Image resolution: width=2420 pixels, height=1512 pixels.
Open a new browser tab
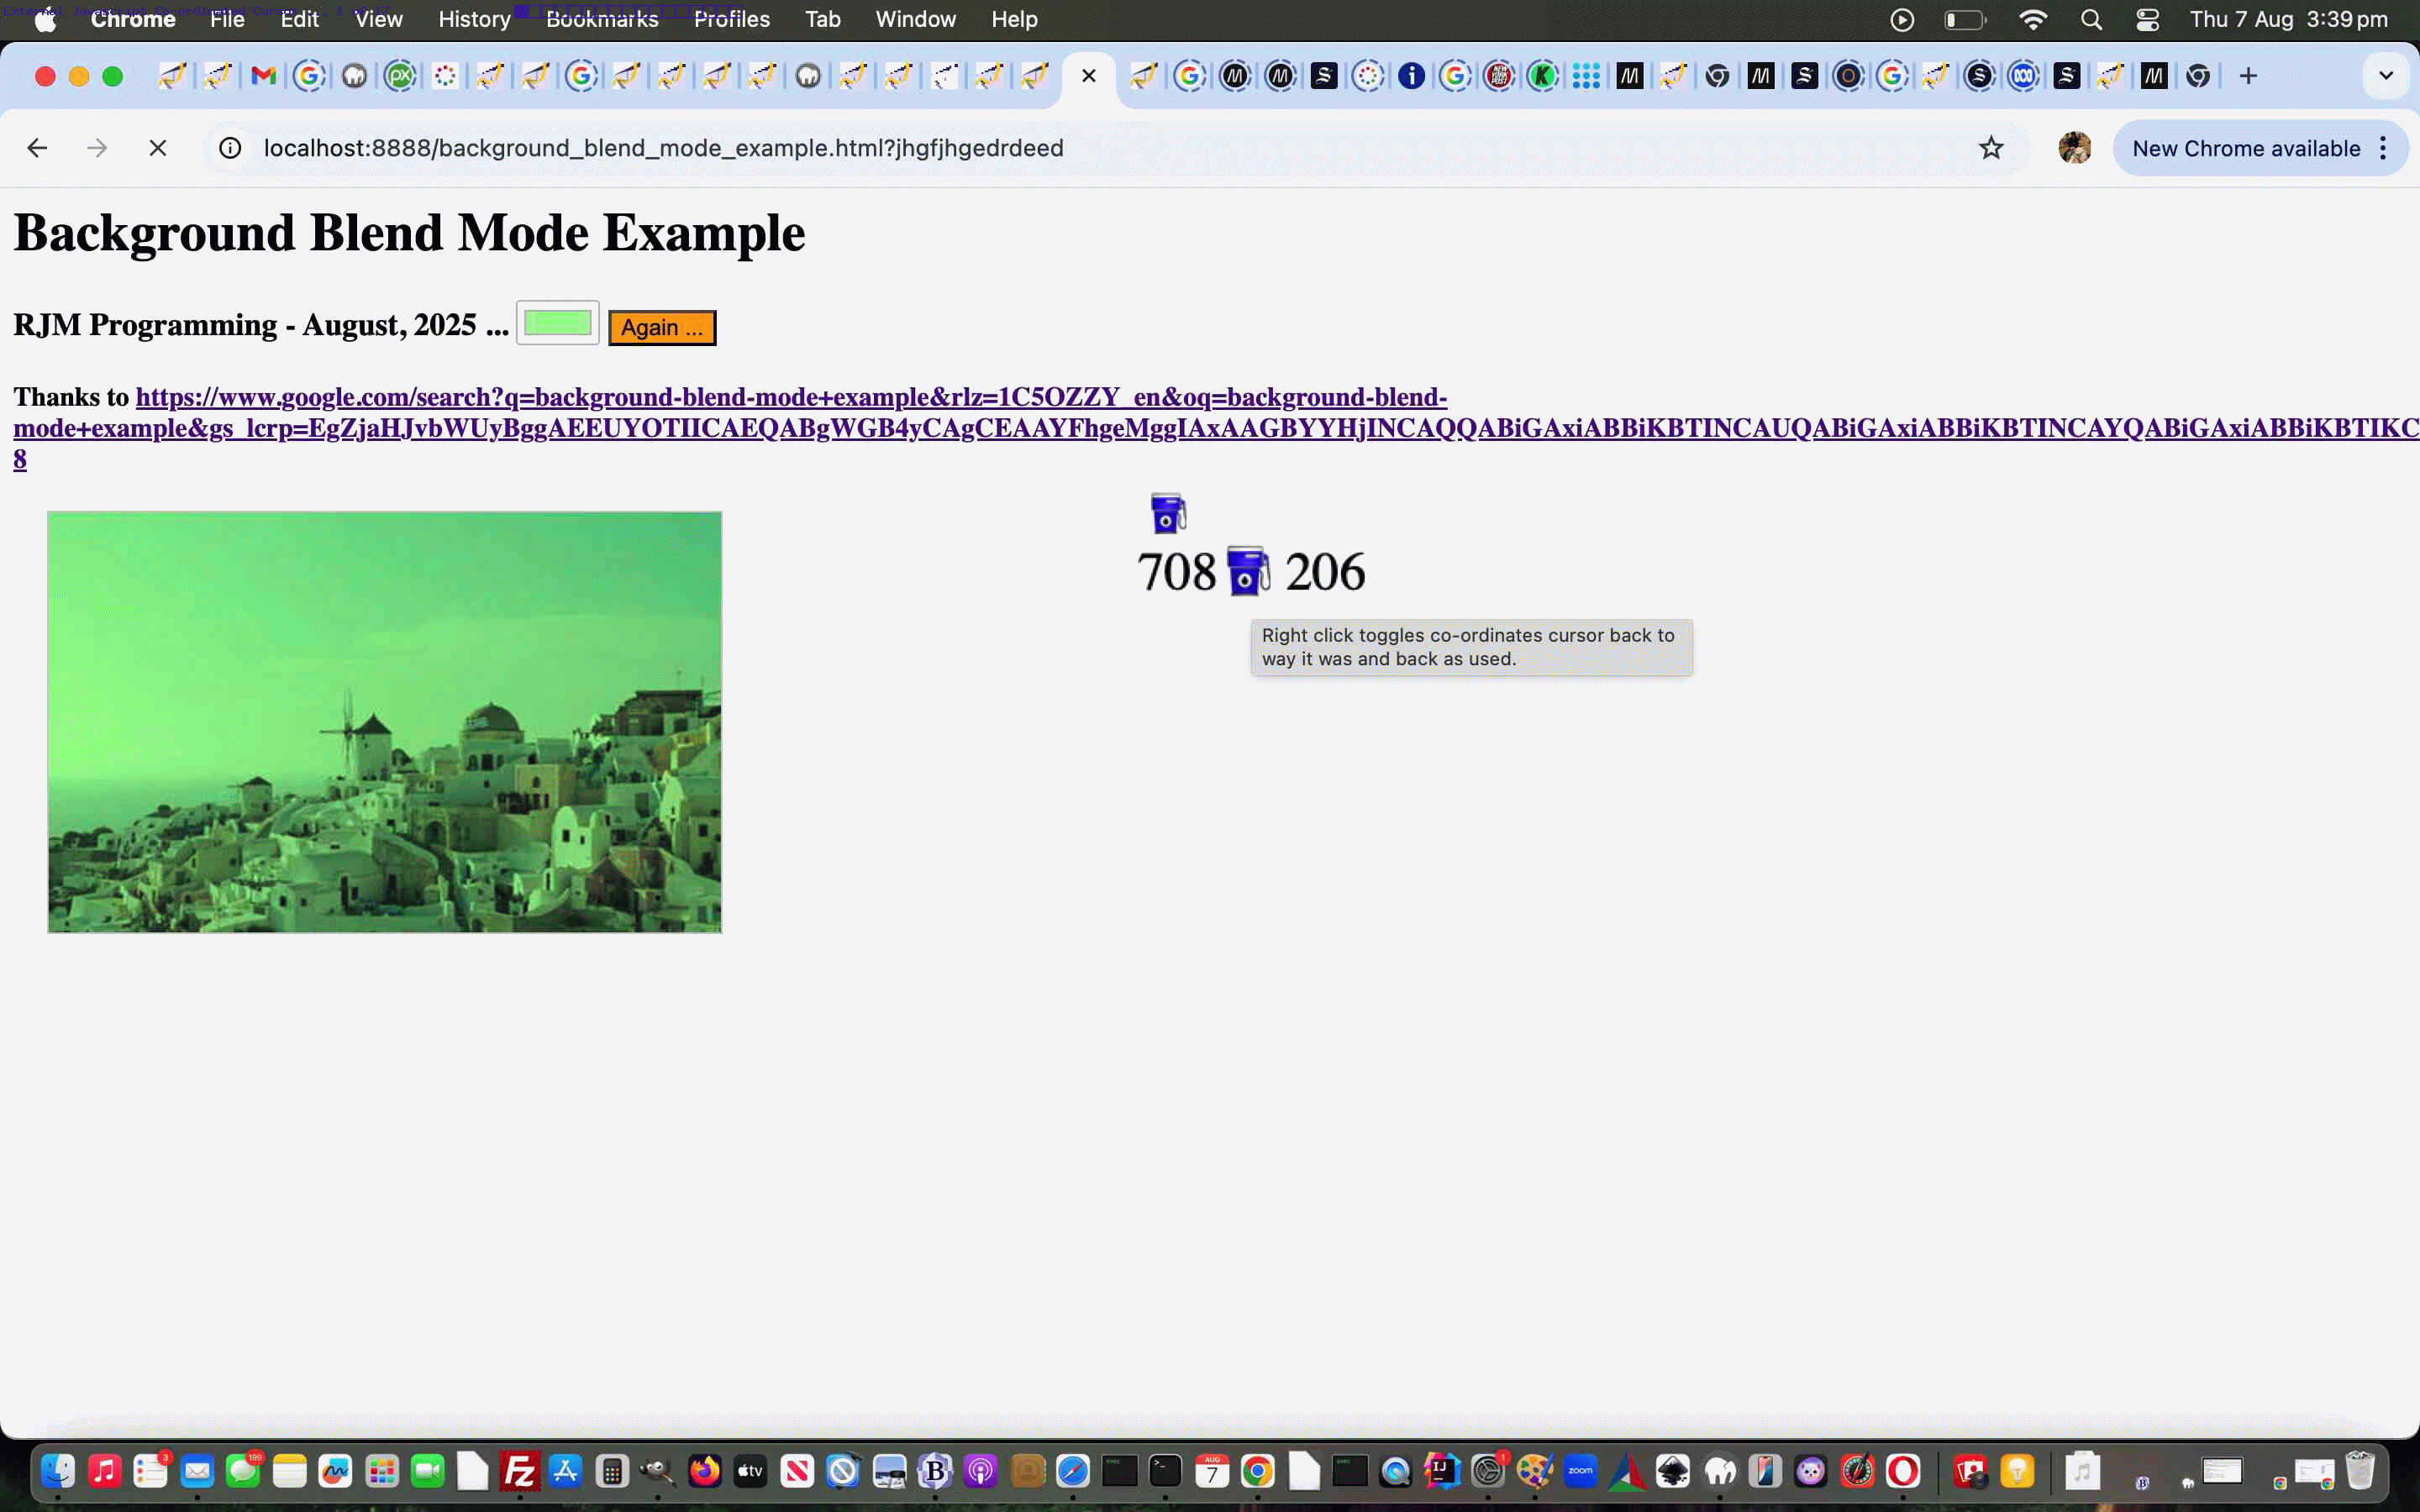[2248, 76]
